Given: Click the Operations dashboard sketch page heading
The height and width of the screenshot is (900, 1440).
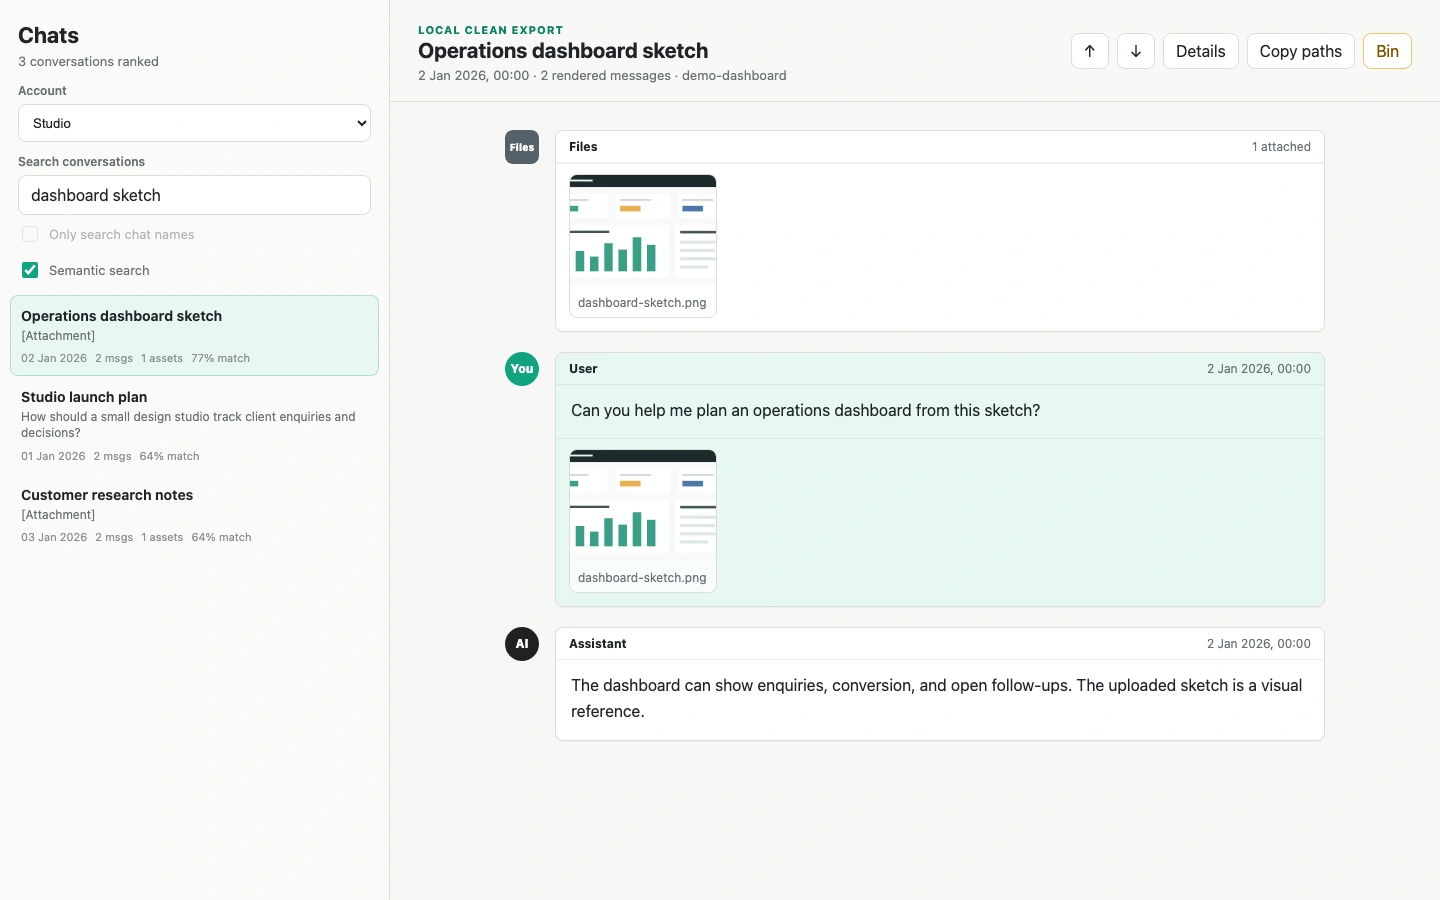Looking at the screenshot, I should click(563, 51).
